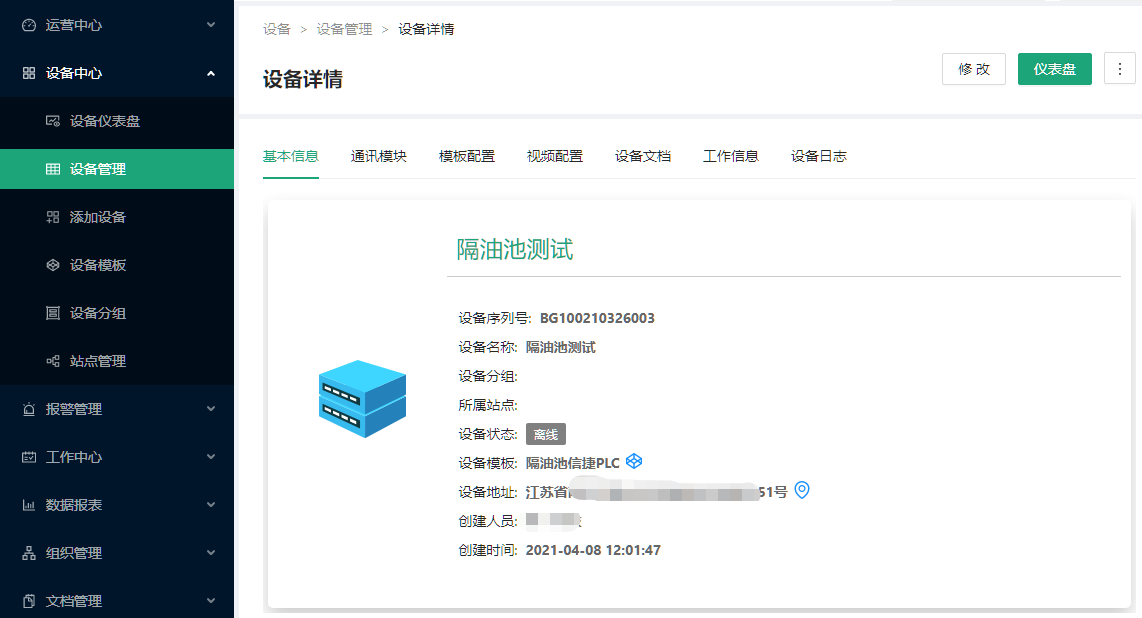Collapse the 设备中心 menu
The image size is (1142, 618).
click(x=116, y=73)
